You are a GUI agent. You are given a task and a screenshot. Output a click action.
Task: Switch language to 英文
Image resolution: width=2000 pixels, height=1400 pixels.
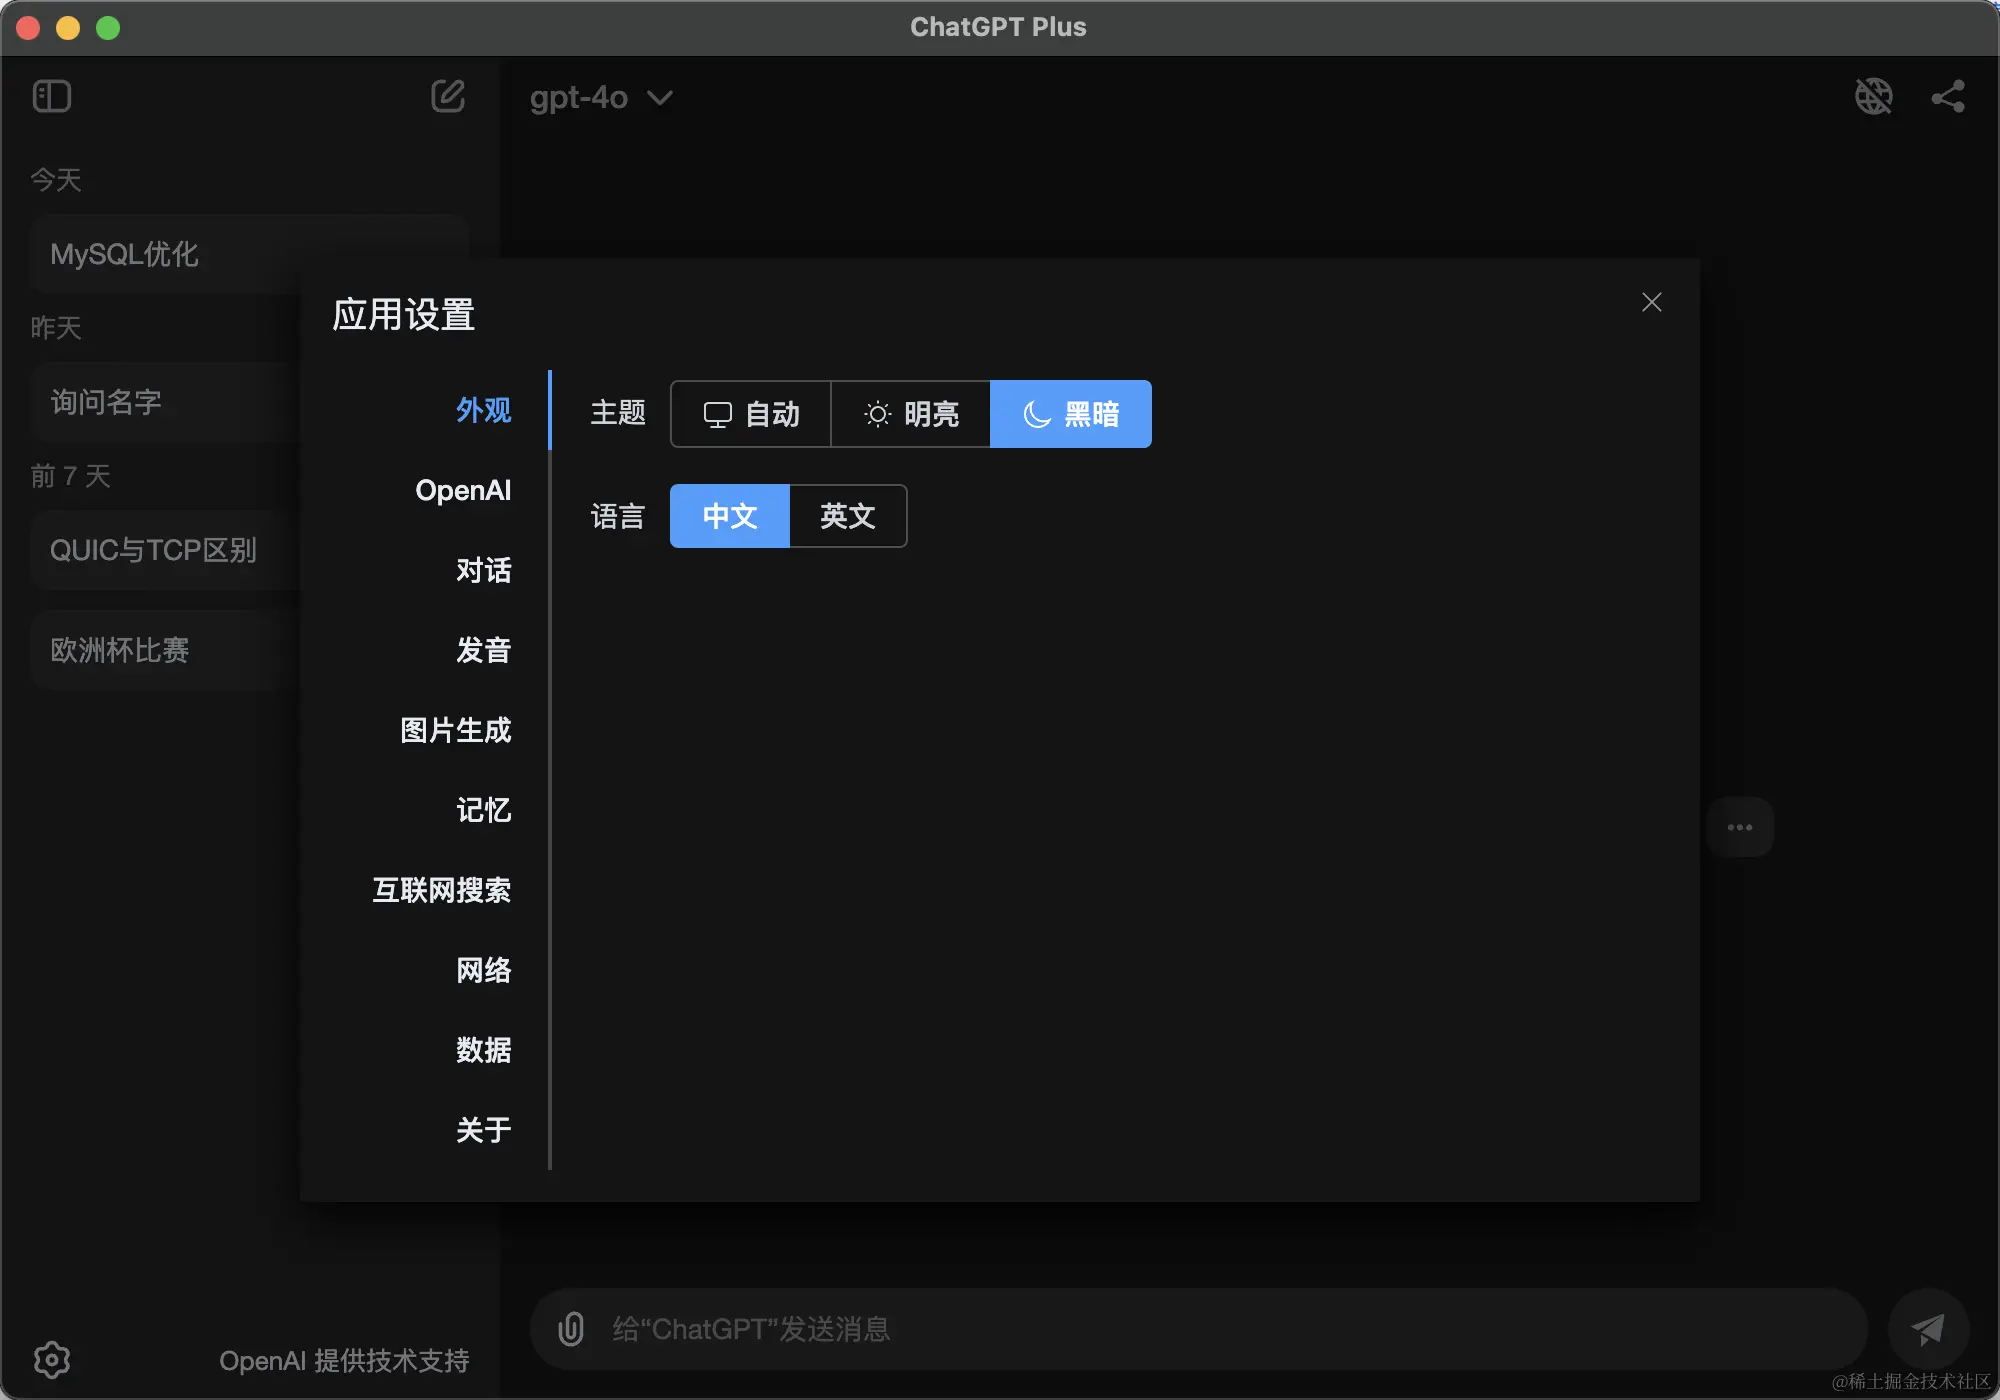(848, 516)
